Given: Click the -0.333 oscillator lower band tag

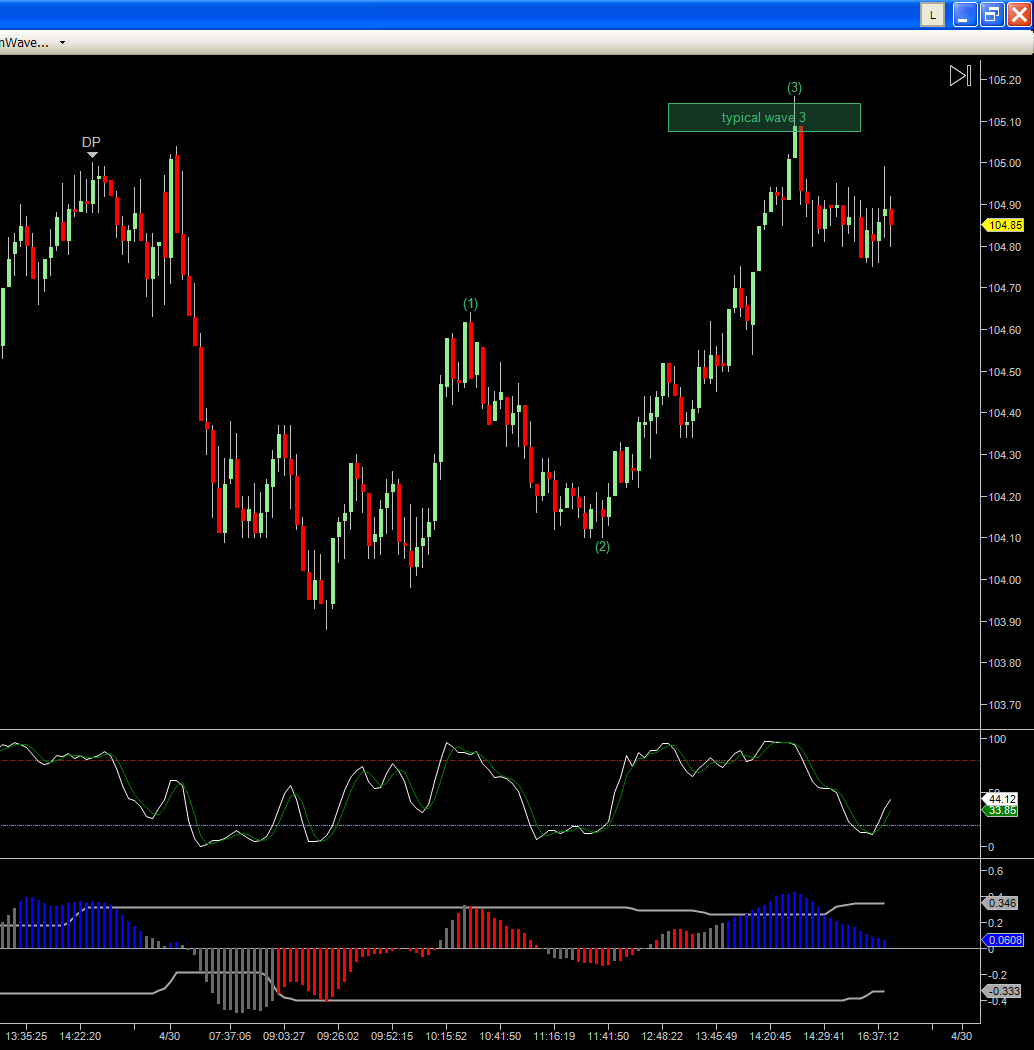Looking at the screenshot, I should coord(1002,991).
